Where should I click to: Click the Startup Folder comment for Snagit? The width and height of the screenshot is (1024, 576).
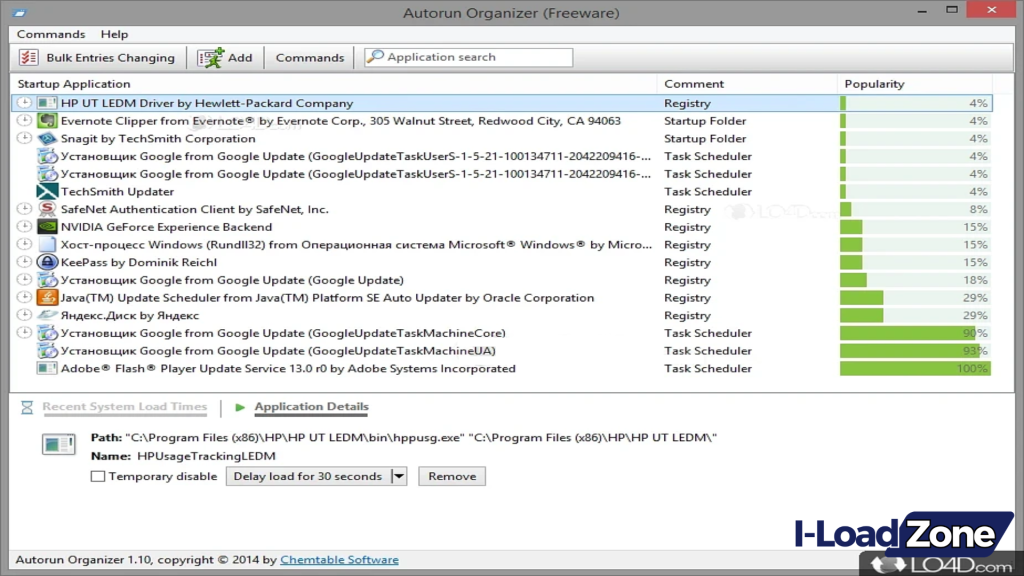click(x=705, y=138)
